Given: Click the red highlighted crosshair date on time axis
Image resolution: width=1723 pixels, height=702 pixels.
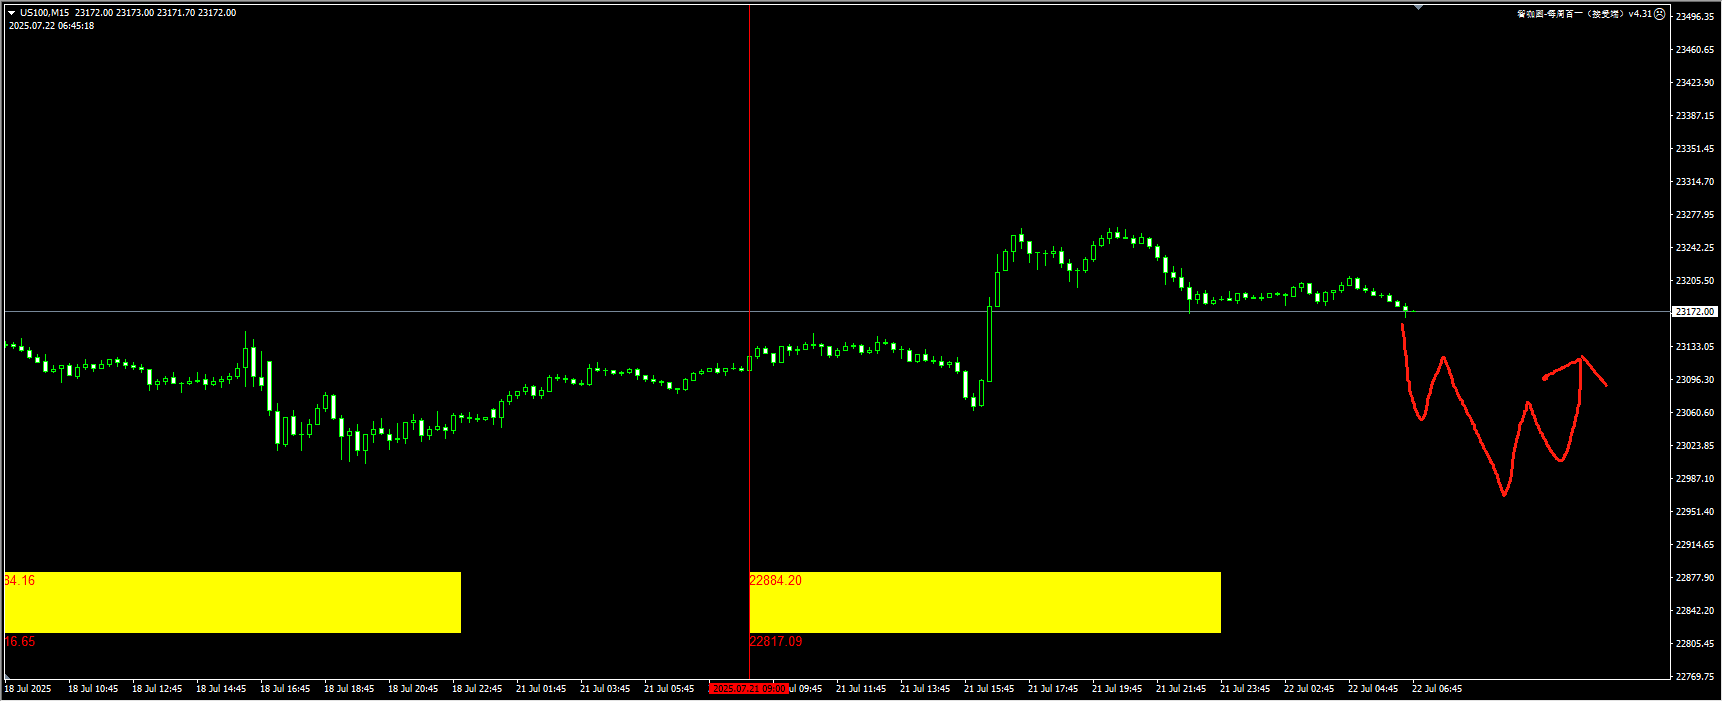Looking at the screenshot, I should (x=749, y=688).
